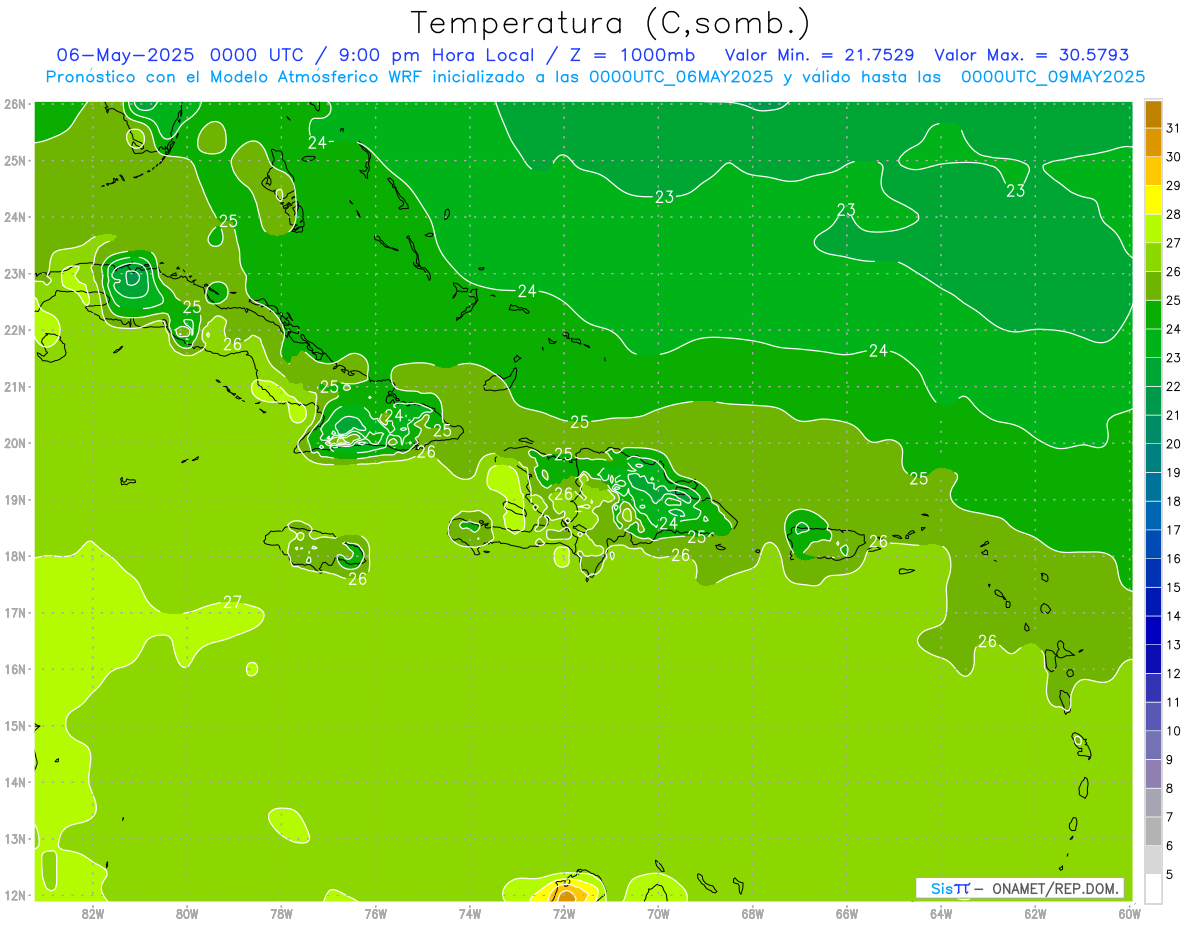Click the '12' color bar label
The height and width of the screenshot is (927, 1200).
point(1174,673)
